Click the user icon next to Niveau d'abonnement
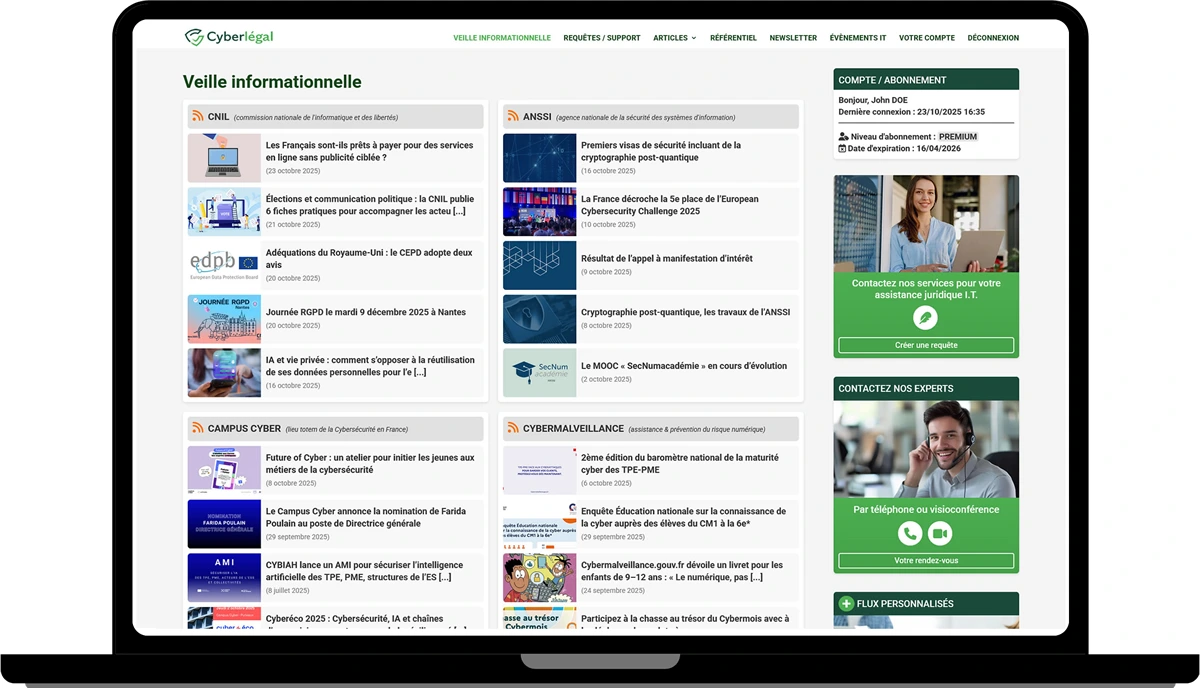 tap(844, 137)
